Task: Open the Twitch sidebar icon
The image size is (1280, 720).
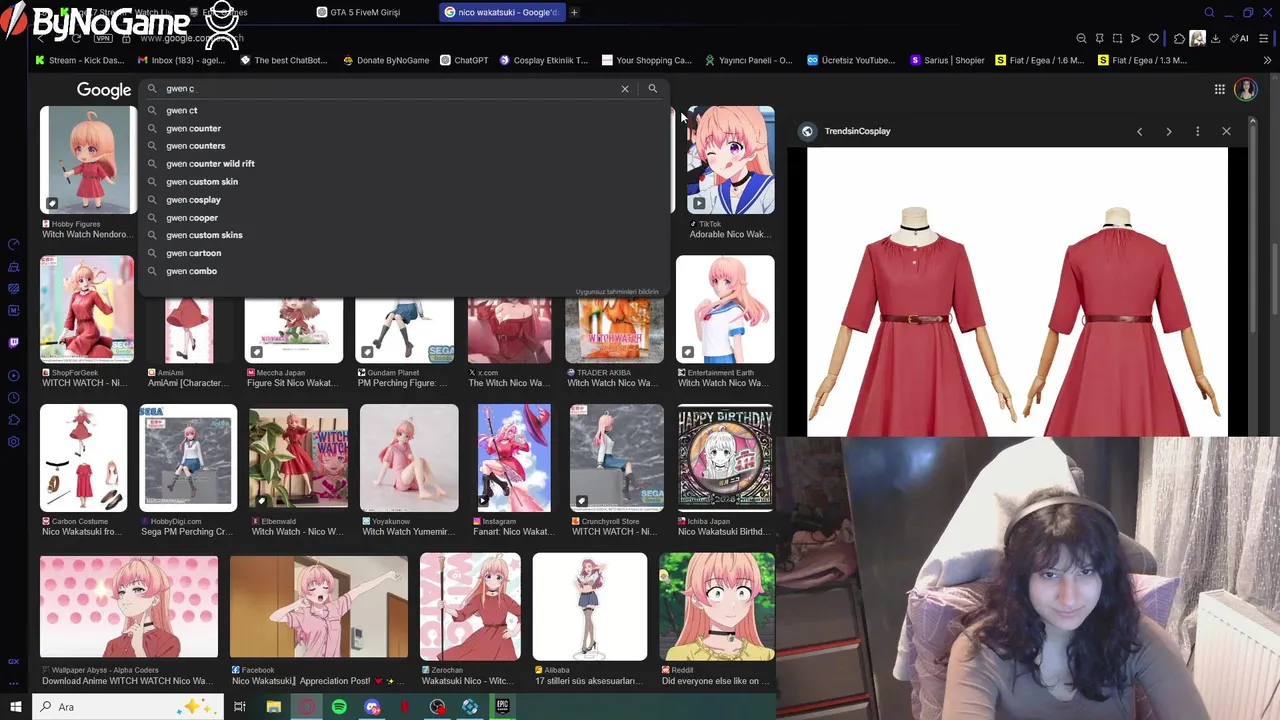Action: 13,343
